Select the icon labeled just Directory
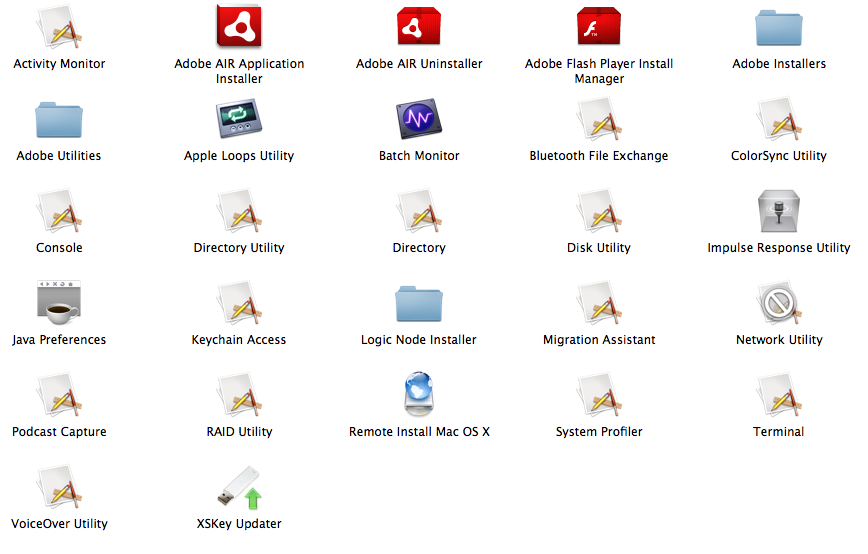868x554 pixels. tap(419, 210)
